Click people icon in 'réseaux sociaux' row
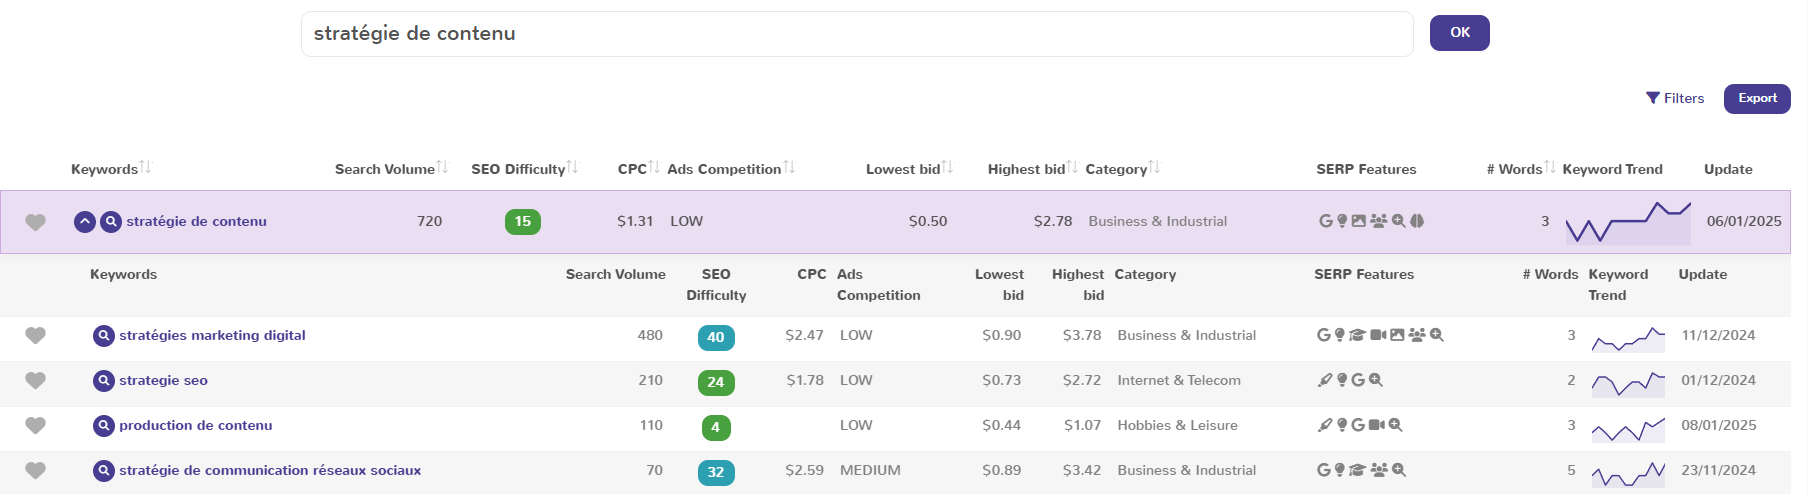 pyautogui.click(x=1379, y=470)
